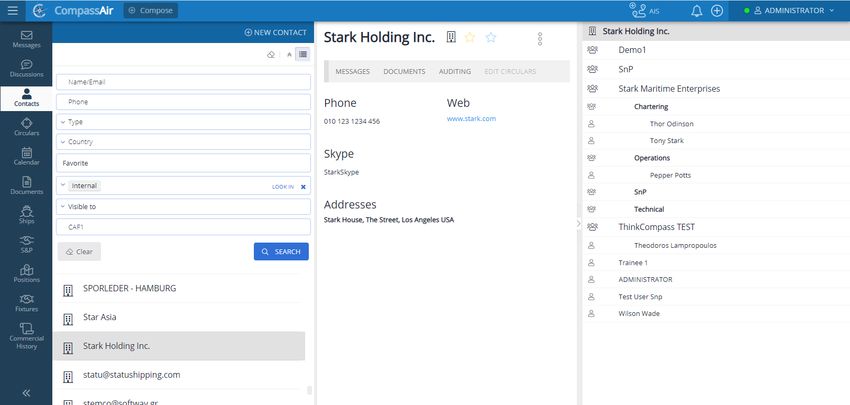Open Ships in the sidebar
Image resolution: width=850 pixels, height=405 pixels.
(26, 215)
